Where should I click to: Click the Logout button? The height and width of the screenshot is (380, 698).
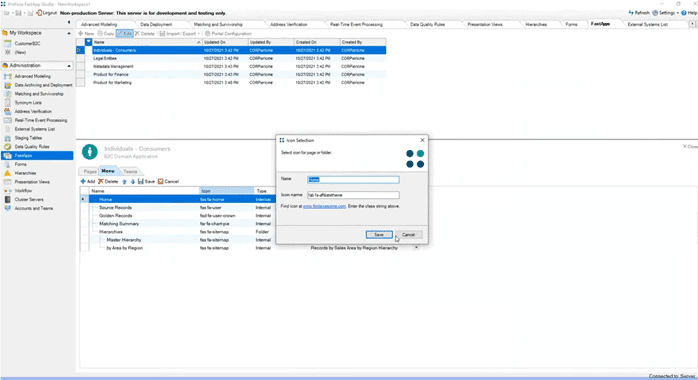[46, 13]
